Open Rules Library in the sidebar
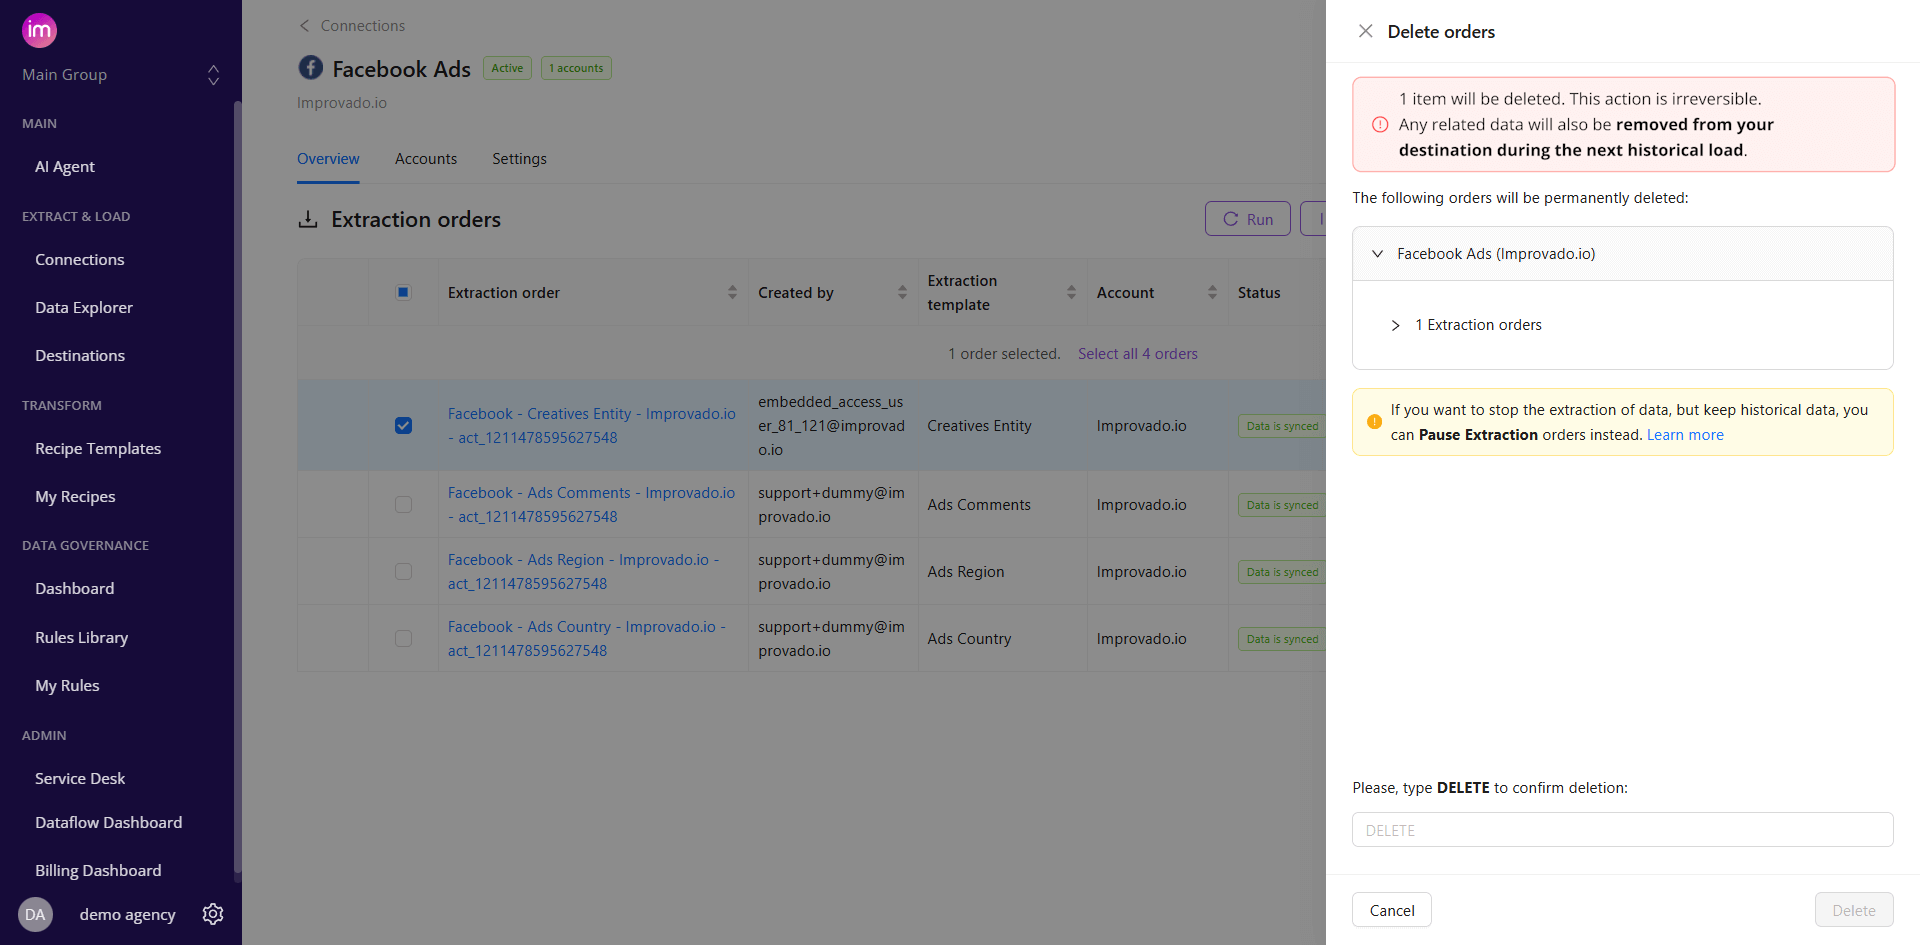The image size is (1920, 945). tap(82, 638)
